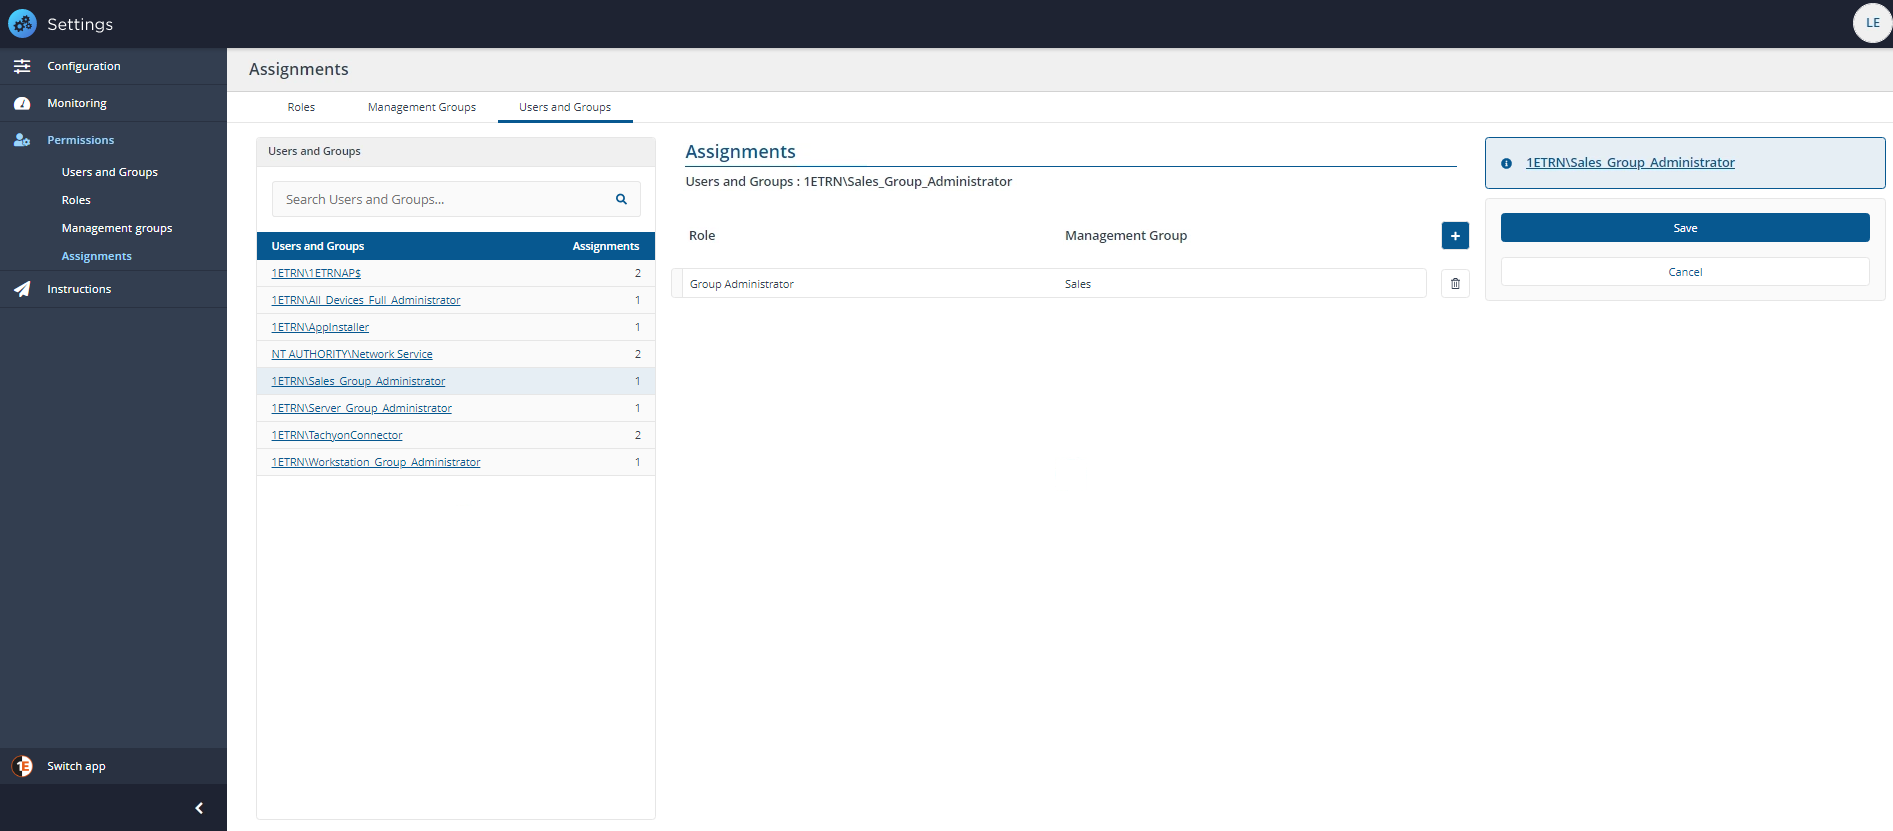Go to Management groups sidebar item
The height and width of the screenshot is (831, 1893).
tap(117, 228)
